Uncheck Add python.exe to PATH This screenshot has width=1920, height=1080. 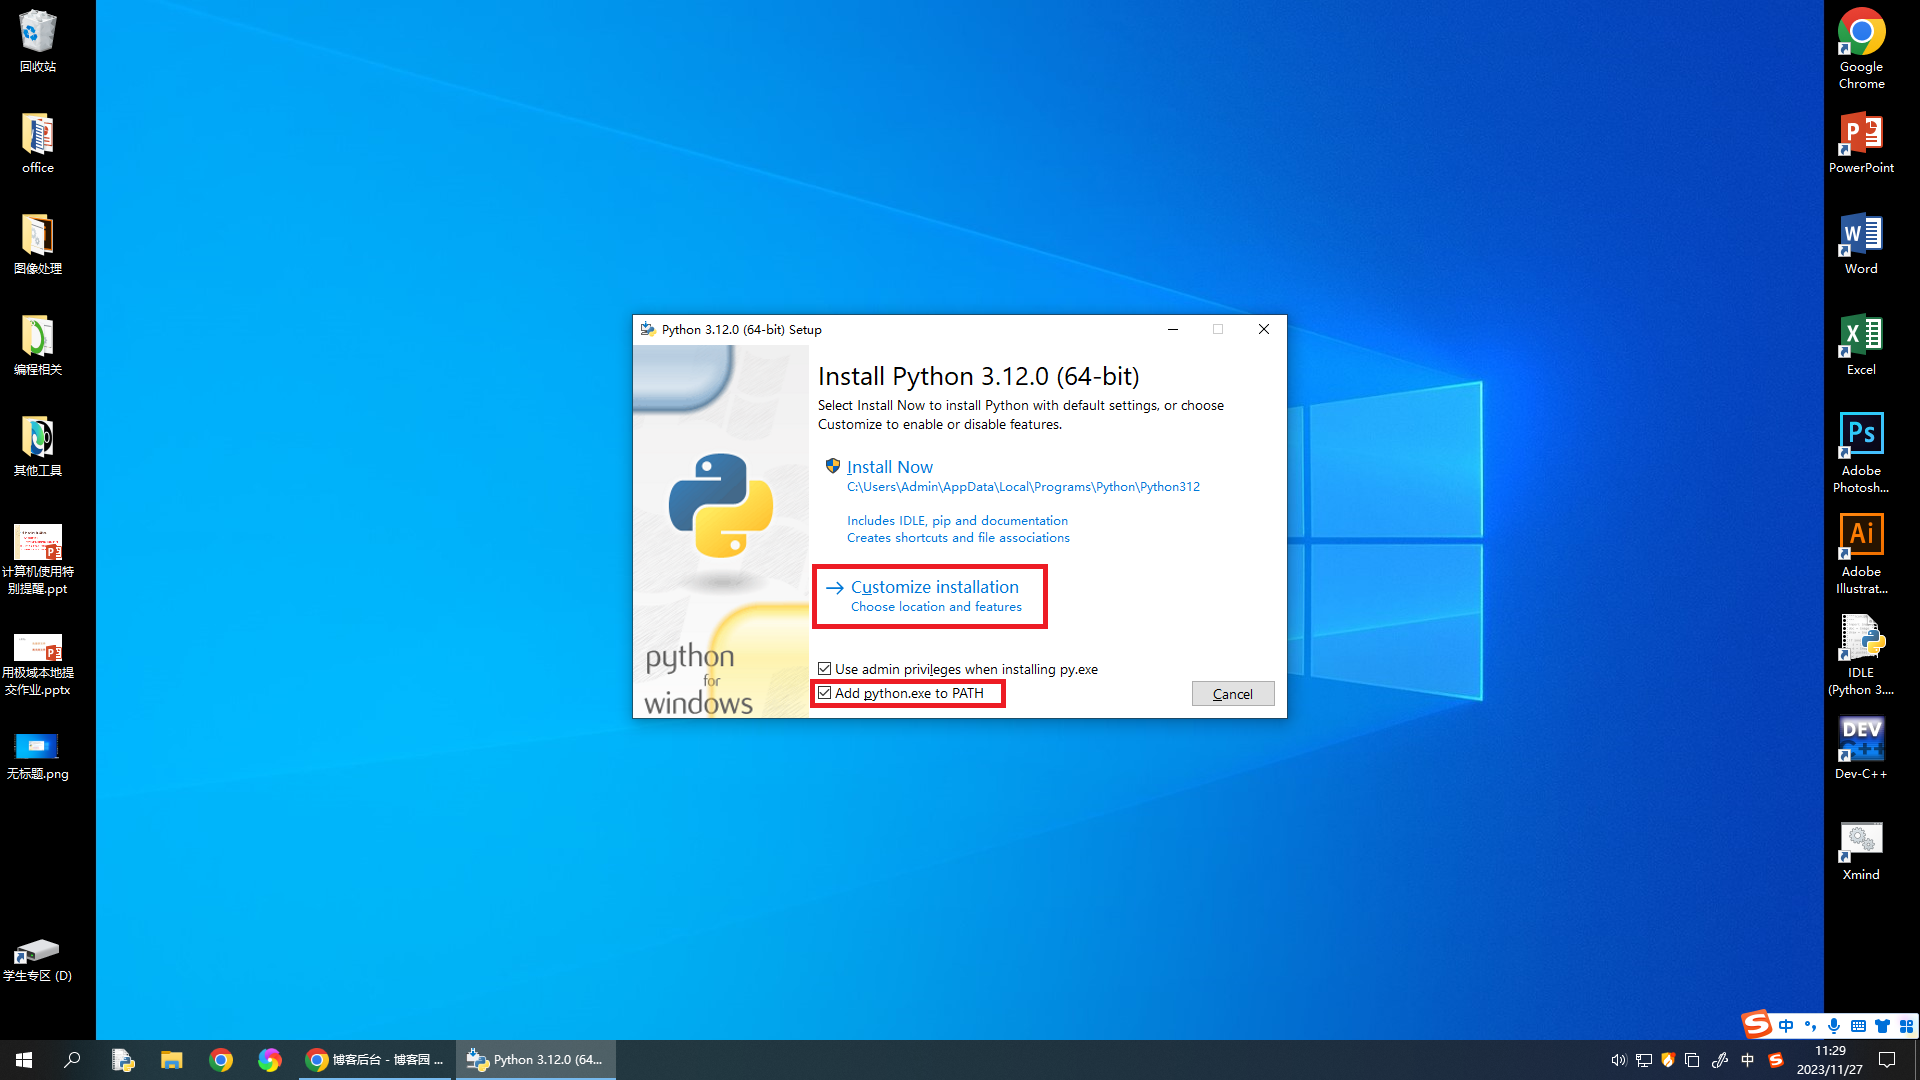825,693
